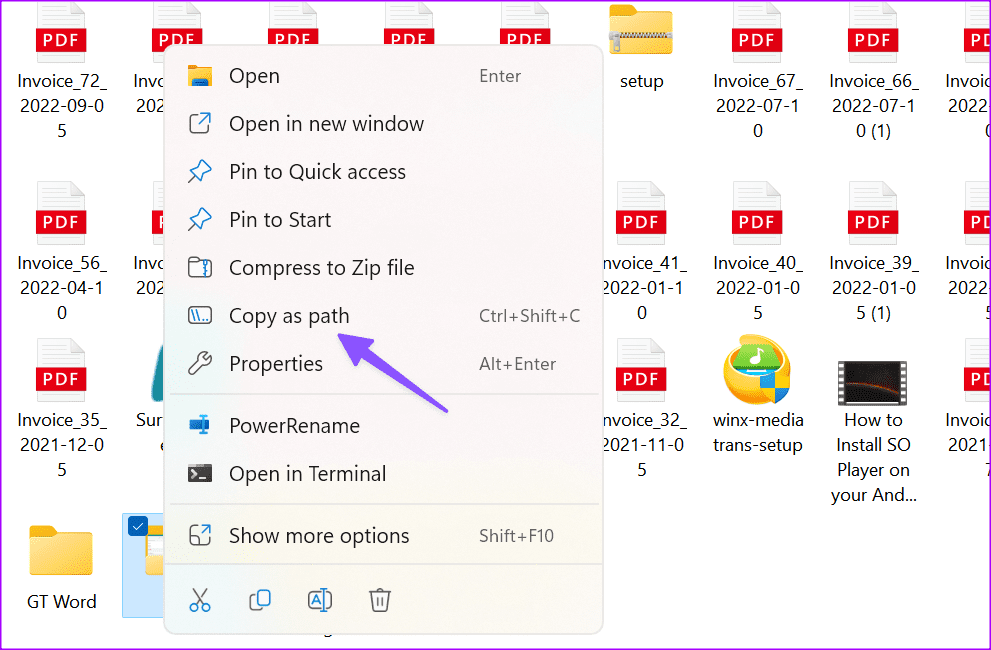Click the Delete trash can icon

[x=380, y=600]
